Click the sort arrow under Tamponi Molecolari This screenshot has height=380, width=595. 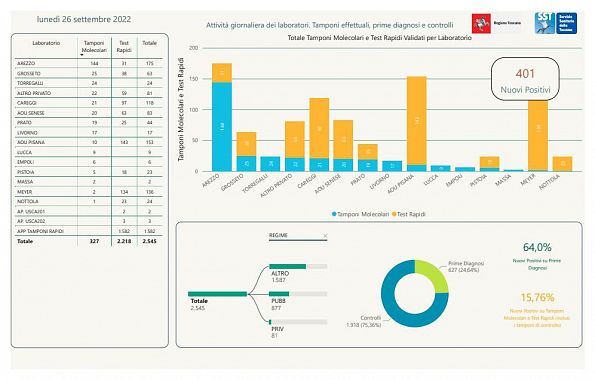pos(82,55)
